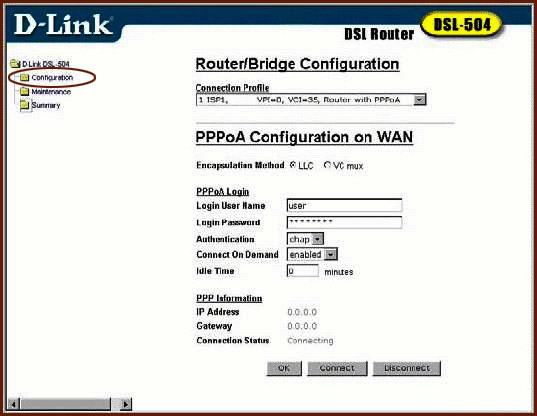Click the right arrow of horizontal scrollbar
537x416 pixels.
click(x=126, y=404)
